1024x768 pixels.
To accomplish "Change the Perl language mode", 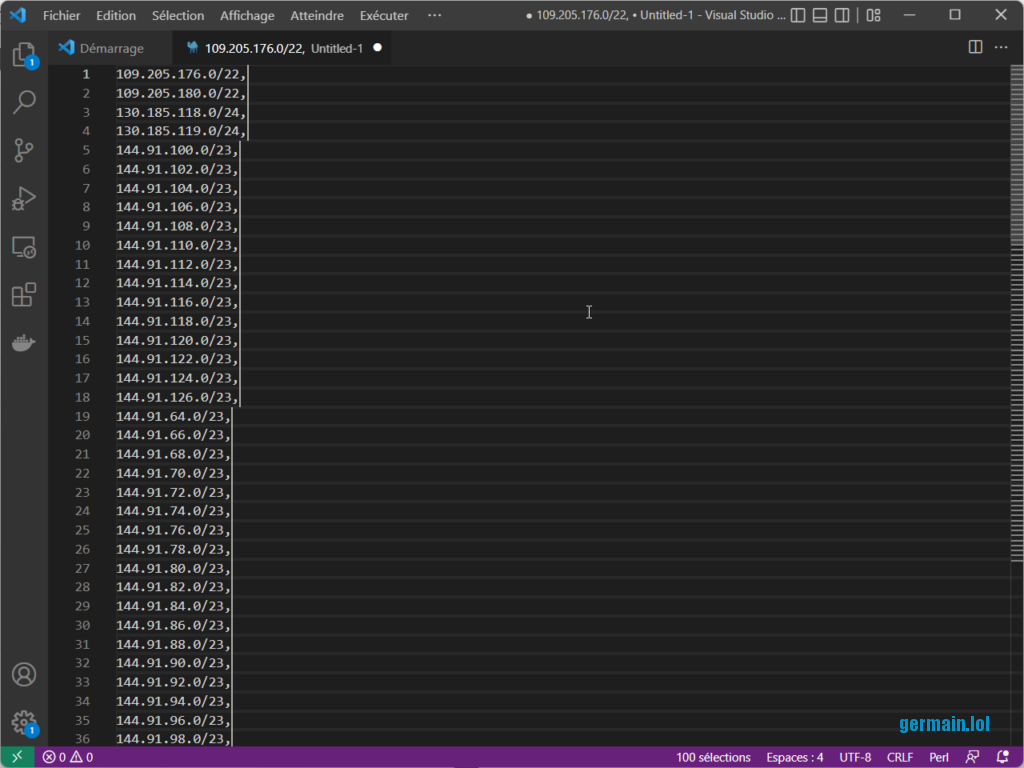I will [939, 757].
